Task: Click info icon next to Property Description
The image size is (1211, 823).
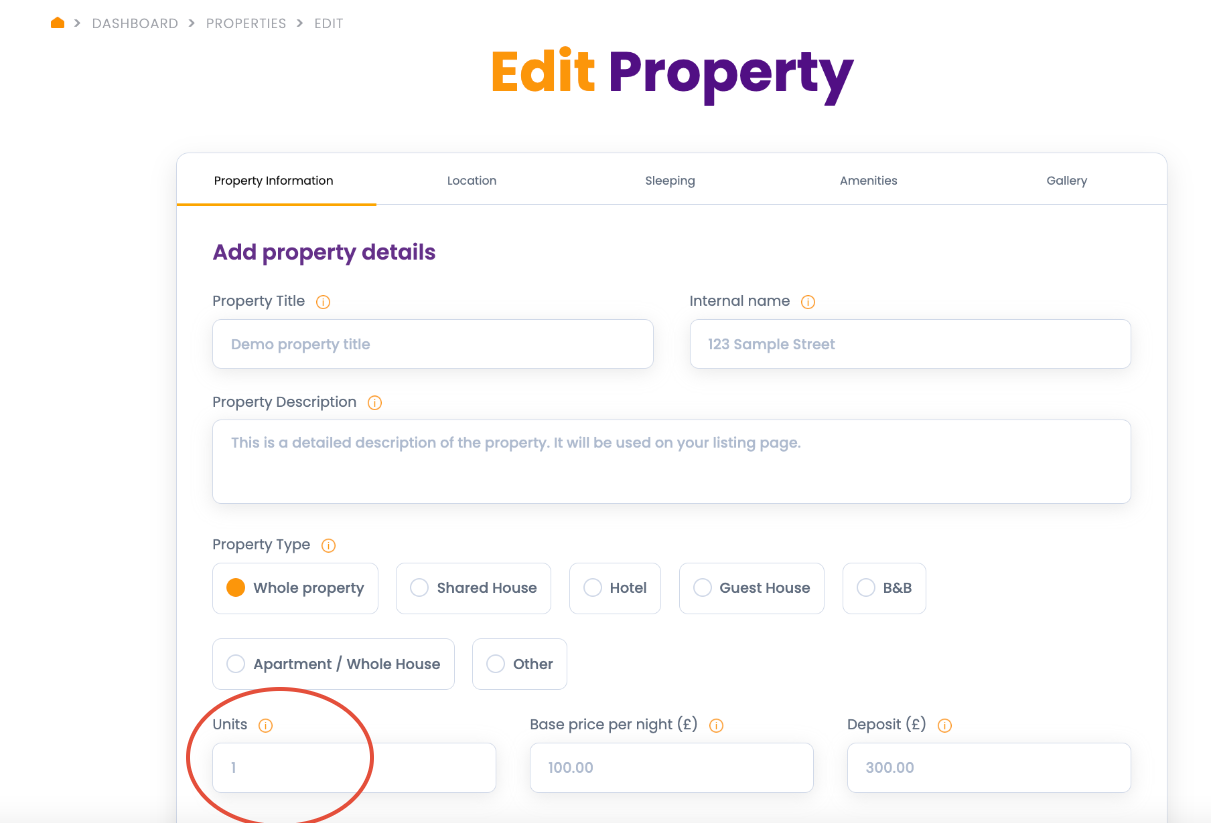Action: coord(375,403)
